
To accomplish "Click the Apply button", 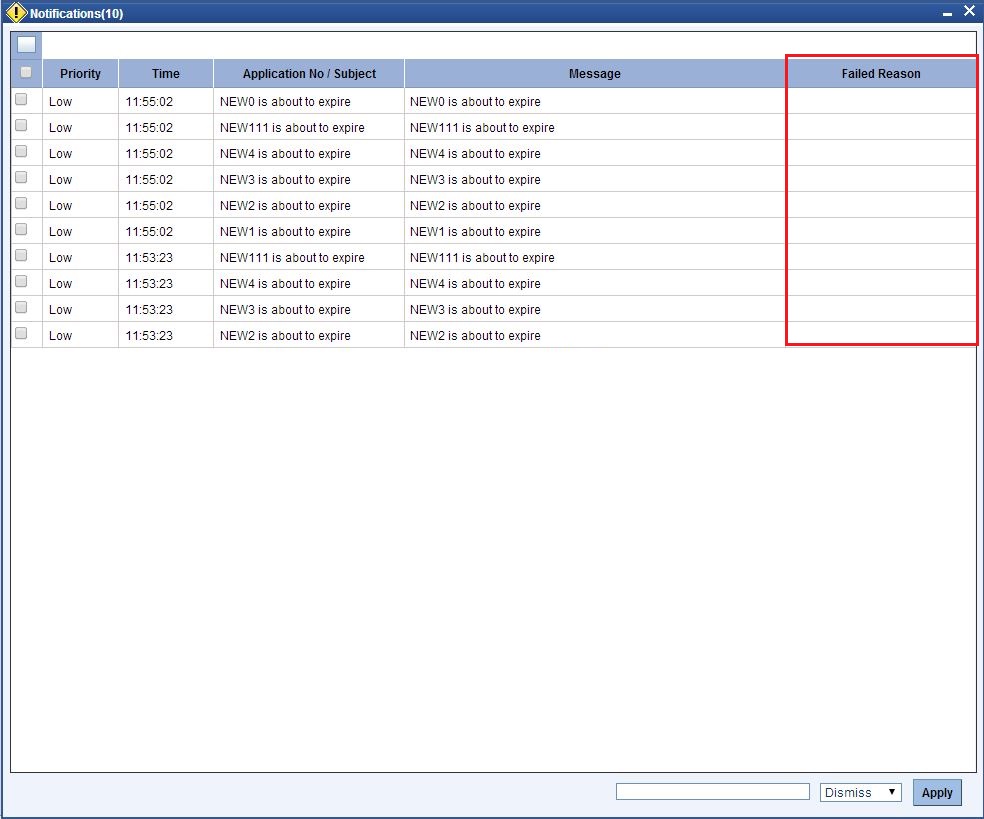I will pyautogui.click(x=937, y=793).
